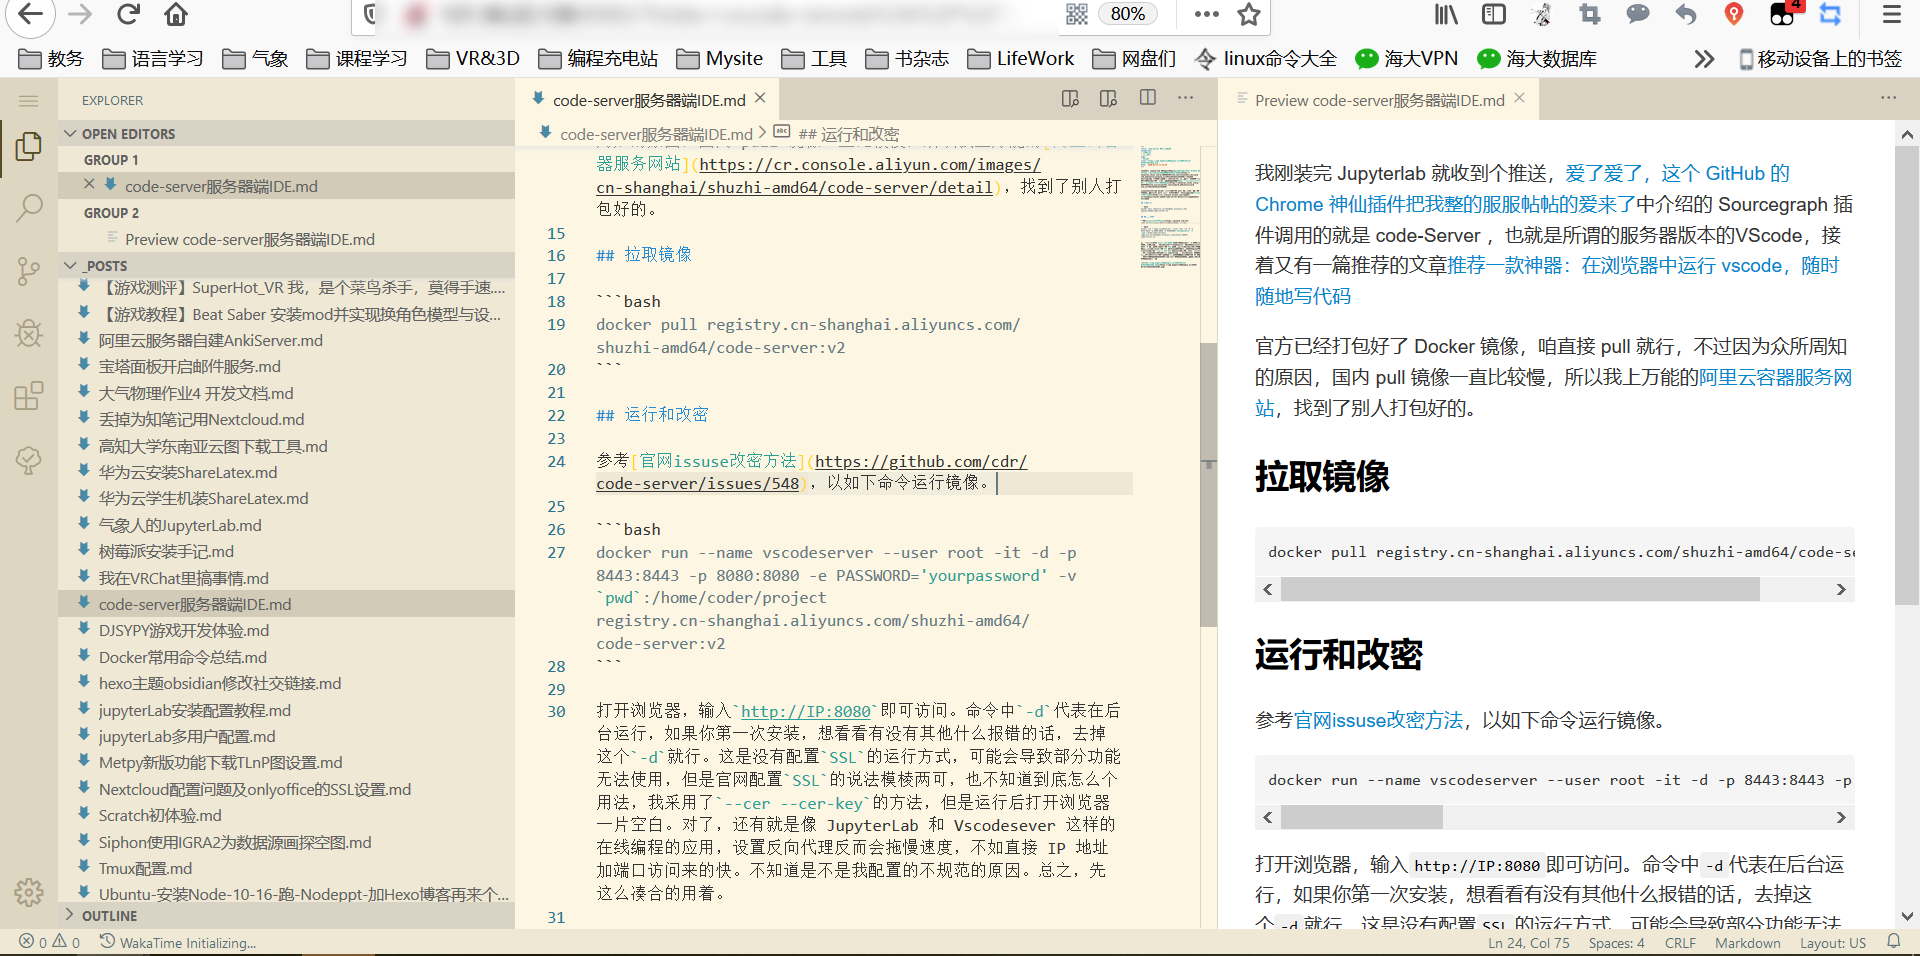Close the code-server服务器端IDE.md editor tab
The height and width of the screenshot is (956, 1920).
pos(760,98)
